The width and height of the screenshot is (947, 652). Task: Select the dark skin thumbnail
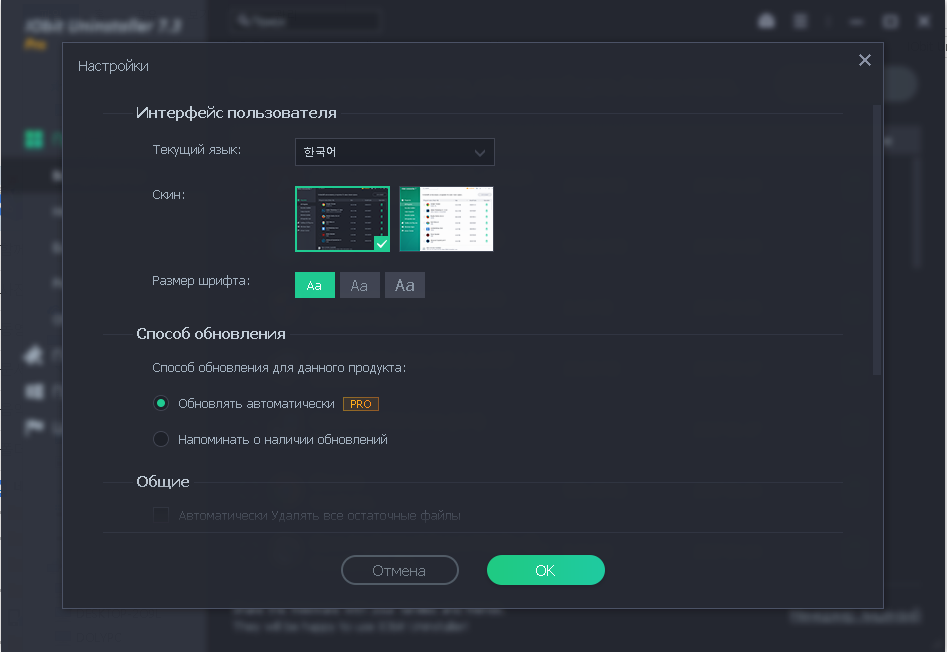tap(342, 219)
